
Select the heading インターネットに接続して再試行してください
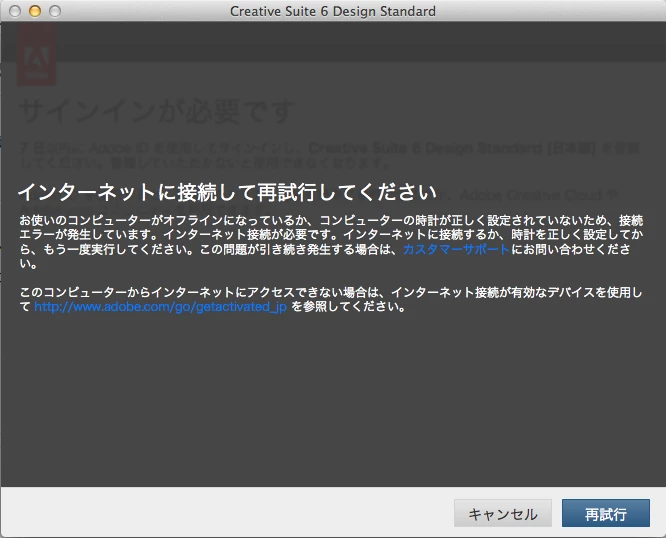pyautogui.click(x=227, y=192)
